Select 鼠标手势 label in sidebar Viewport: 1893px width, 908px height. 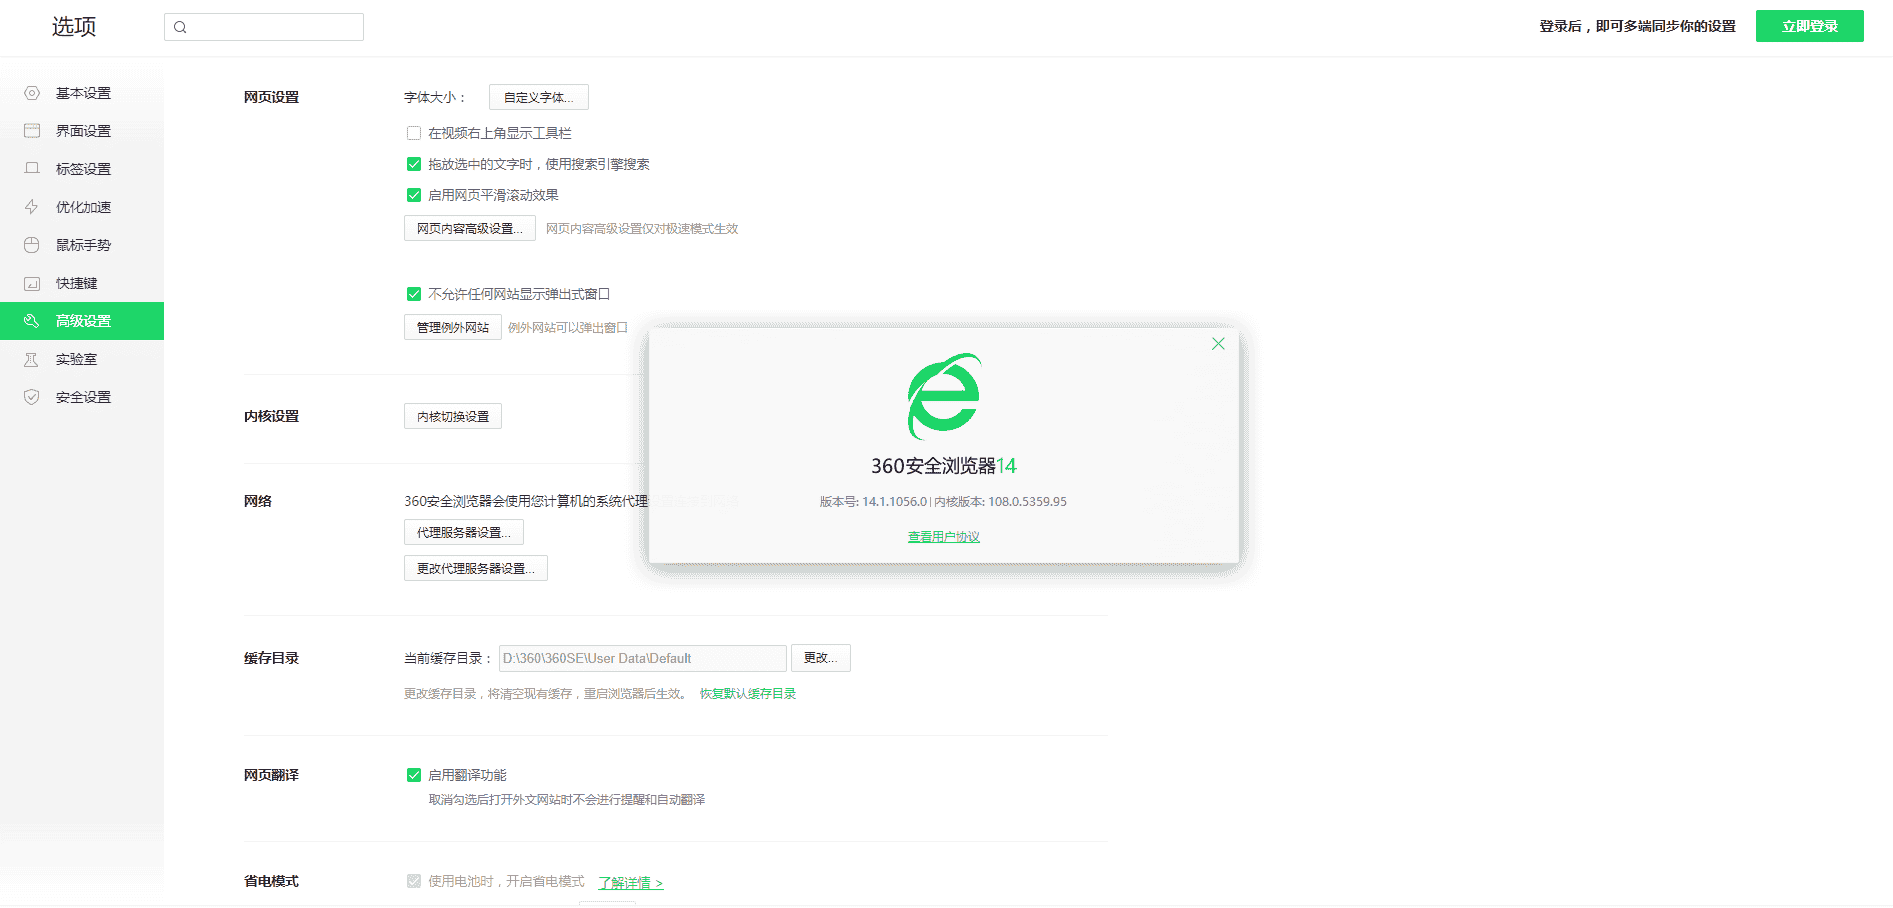click(84, 245)
